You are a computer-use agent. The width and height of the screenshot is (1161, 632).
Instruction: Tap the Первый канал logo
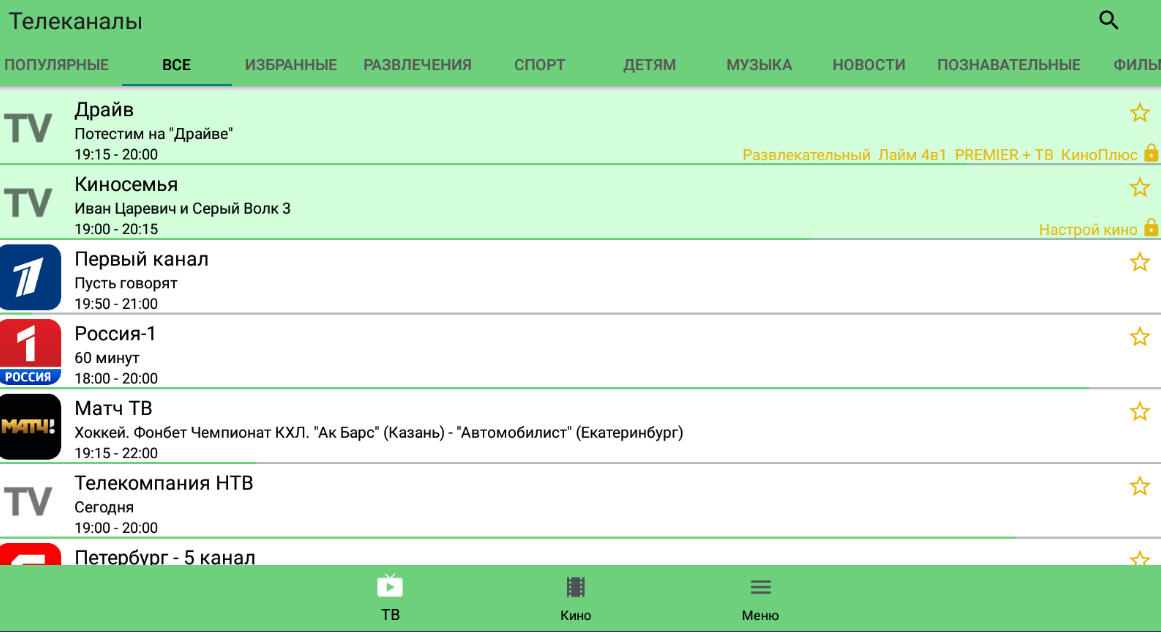[x=30, y=277]
